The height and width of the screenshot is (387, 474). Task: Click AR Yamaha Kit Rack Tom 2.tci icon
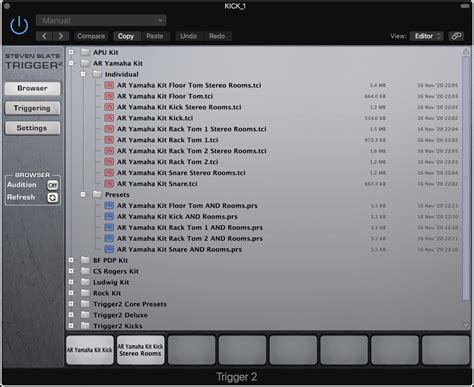point(109,162)
